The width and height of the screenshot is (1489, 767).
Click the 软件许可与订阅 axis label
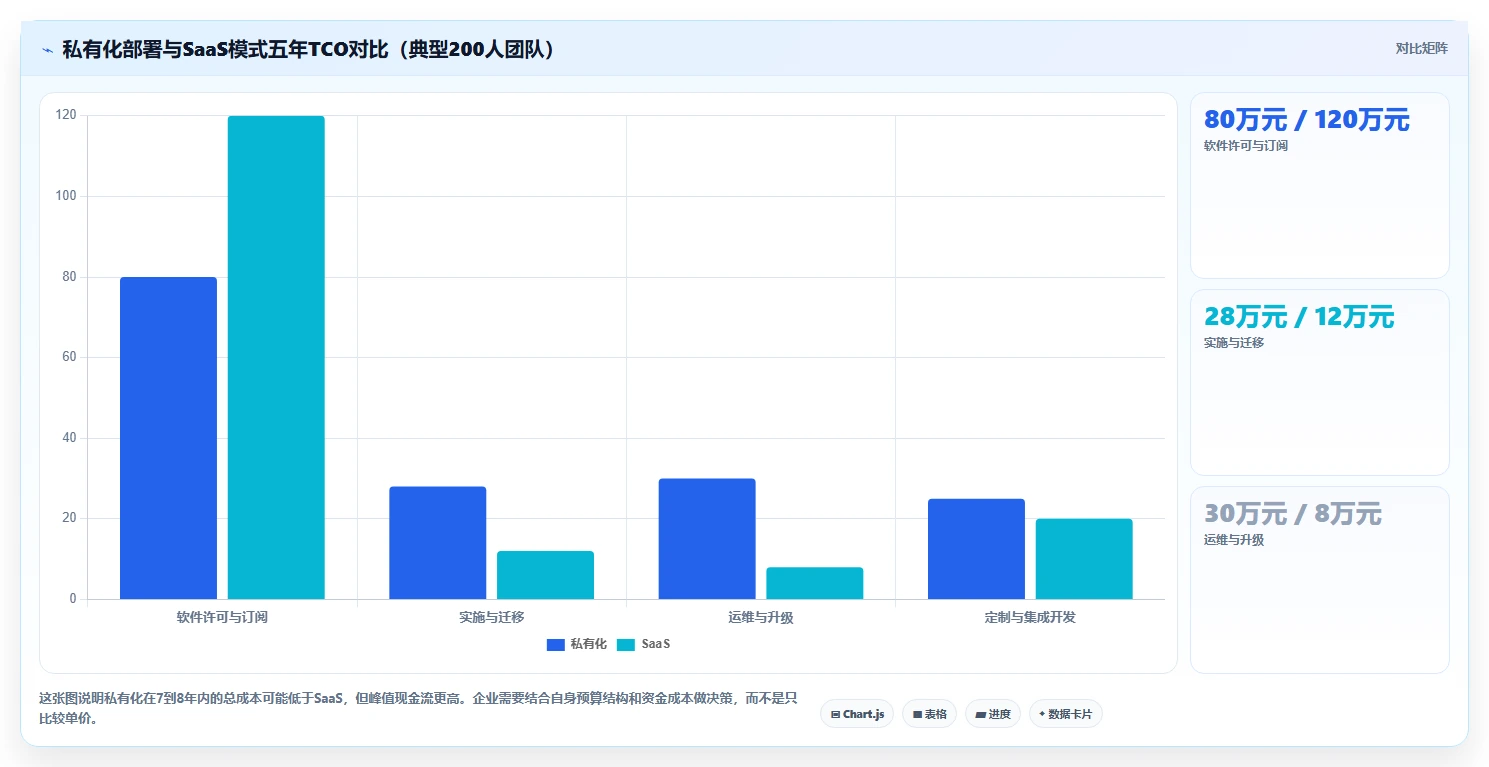click(x=222, y=617)
